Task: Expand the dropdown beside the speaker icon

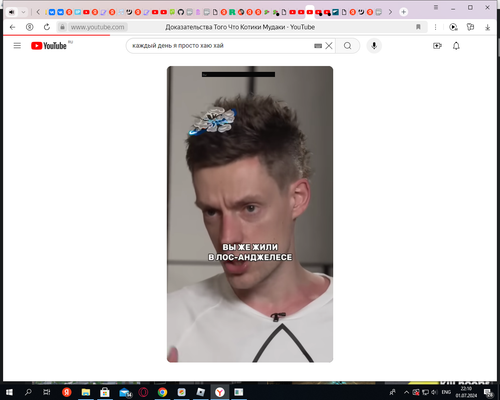Action: [x=23, y=12]
